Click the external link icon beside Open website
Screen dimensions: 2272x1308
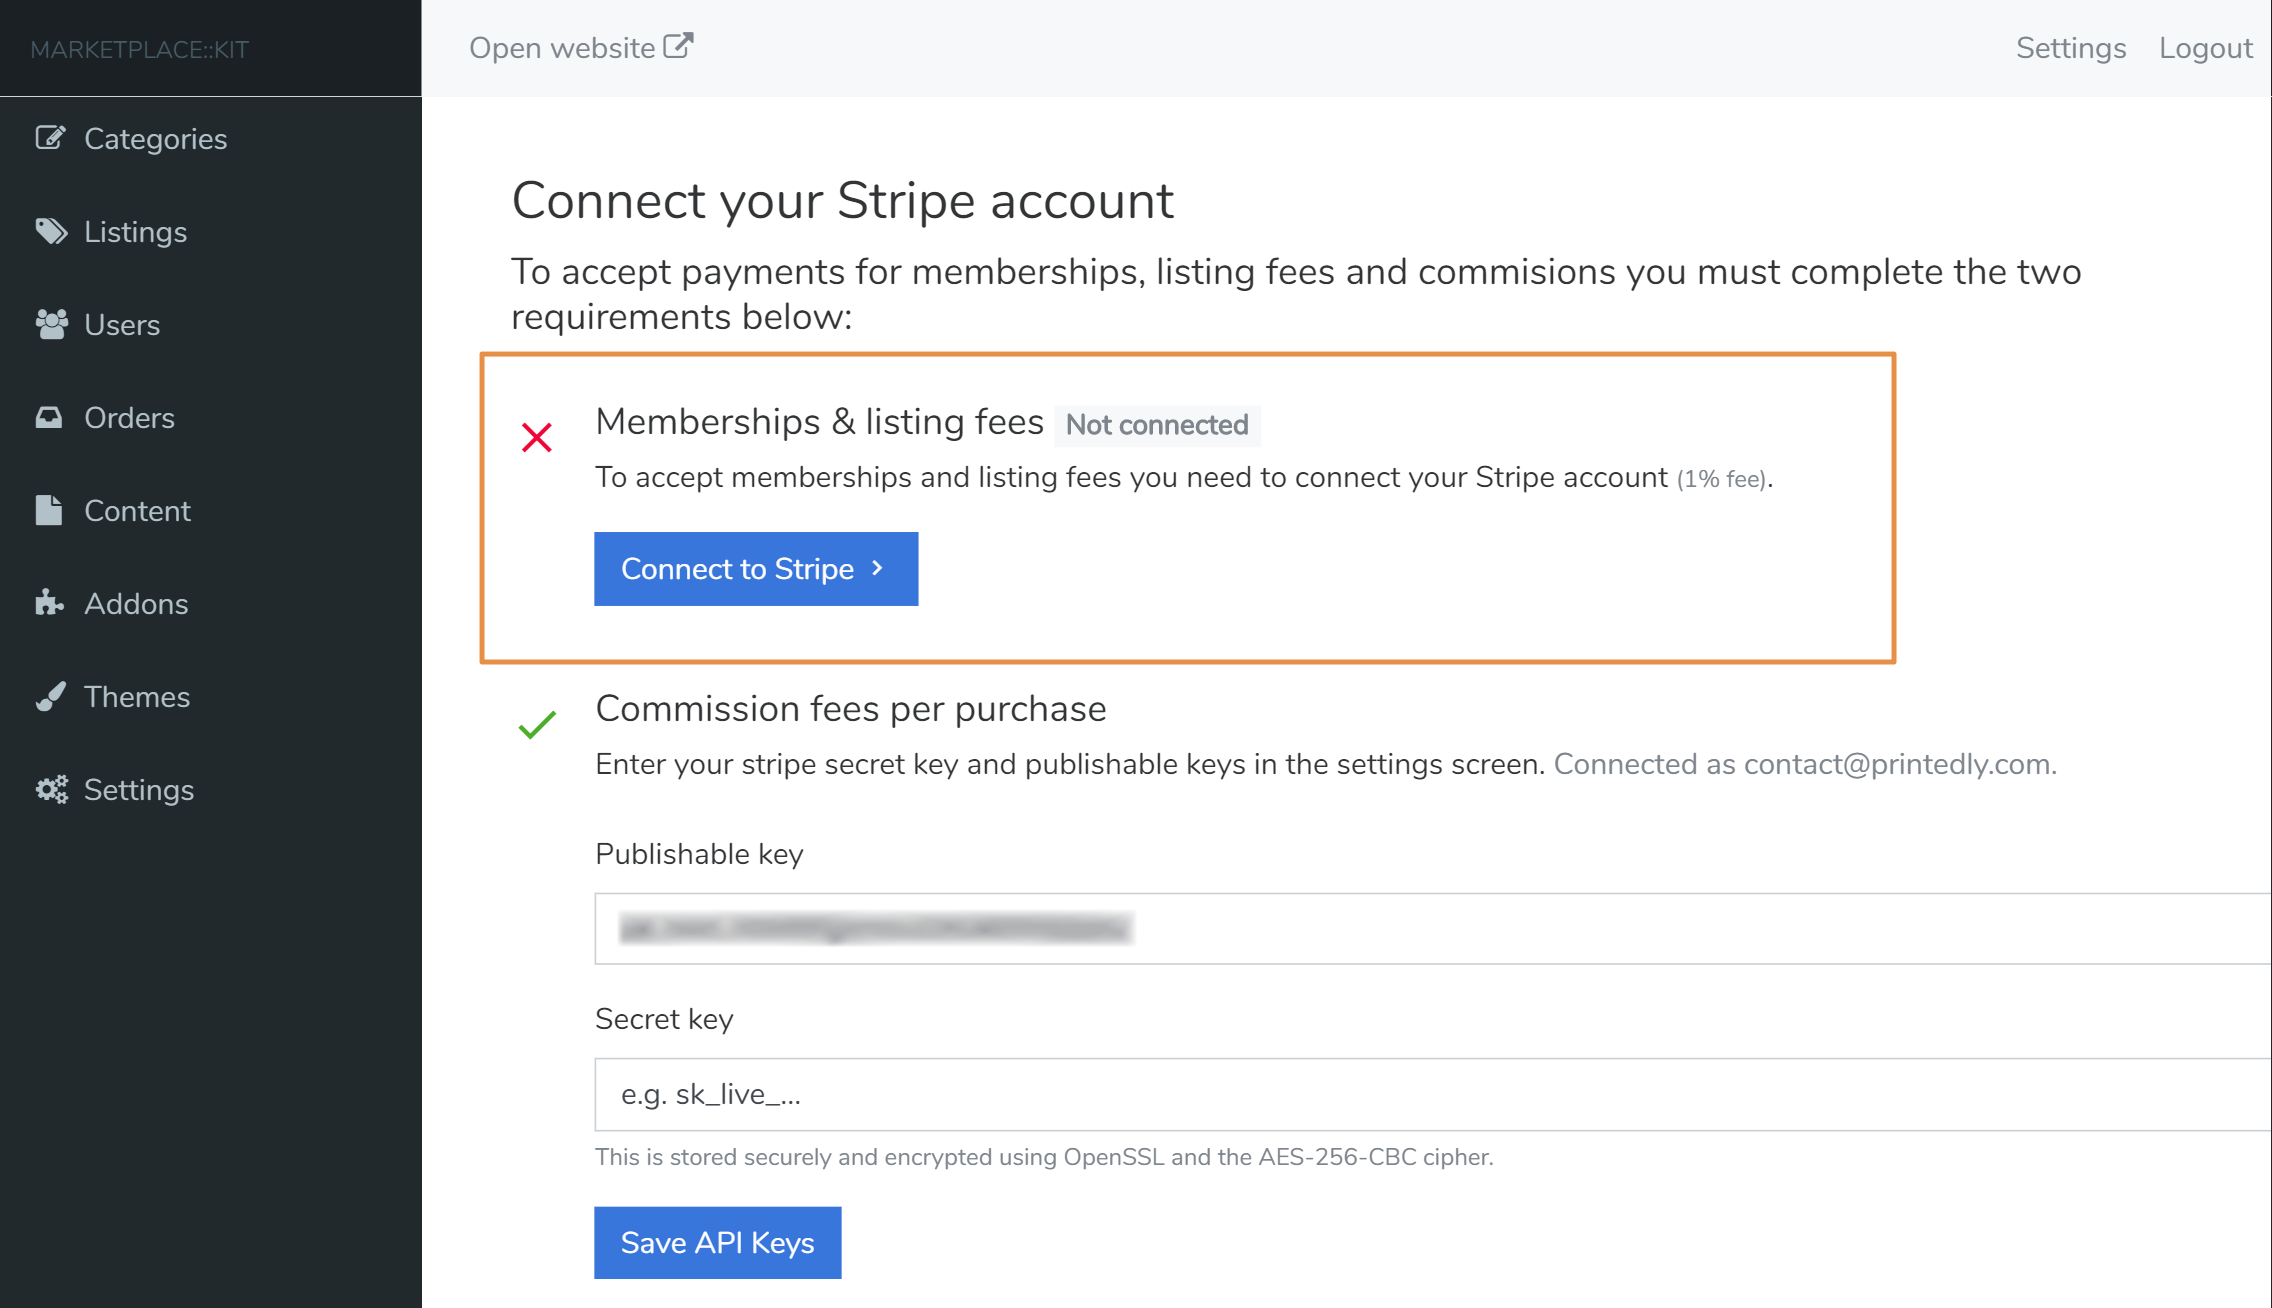[x=678, y=46]
